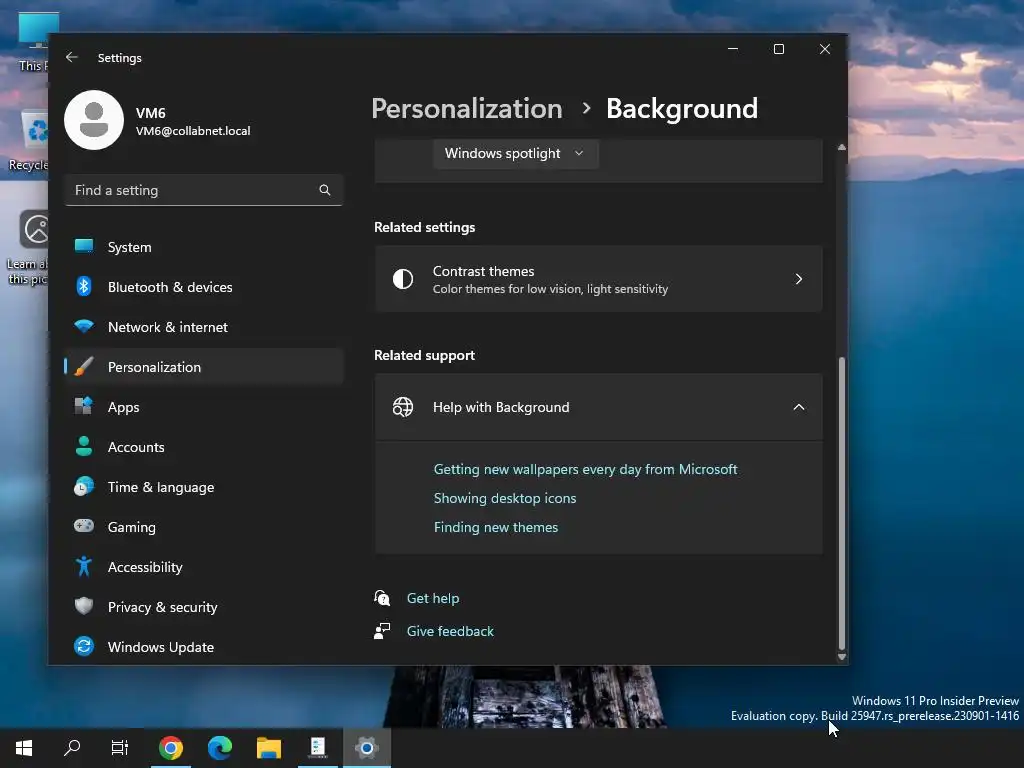1024x768 pixels.
Task: Click the Gaming controller icon
Action: point(84,526)
